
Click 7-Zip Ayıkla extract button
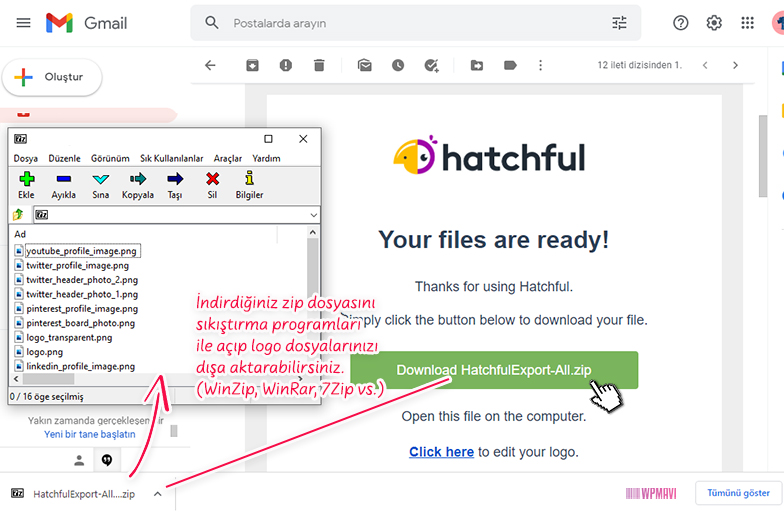click(x=64, y=185)
